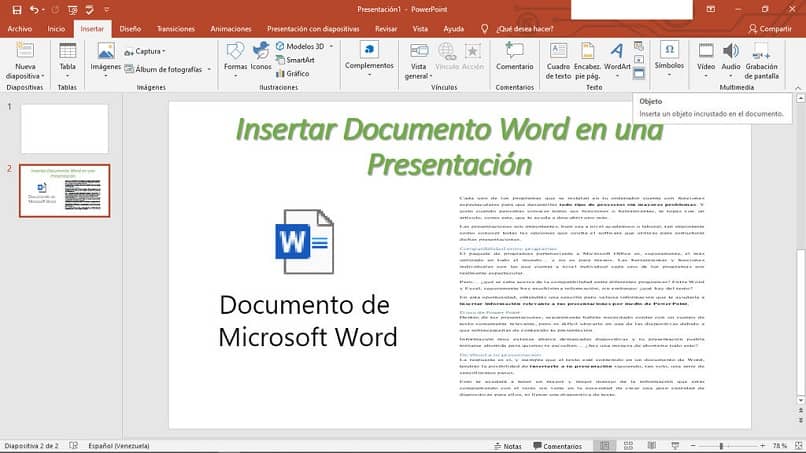Open the Símbolos menu
Image resolution: width=806 pixels, height=453 pixels.
(x=669, y=60)
